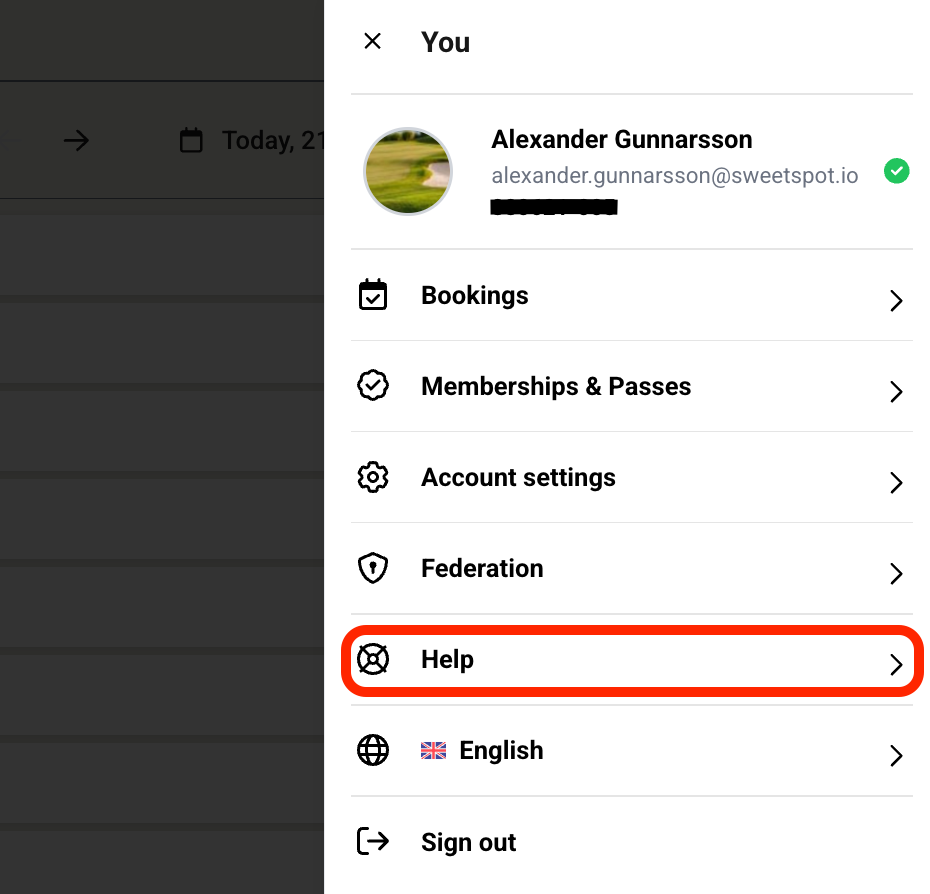Screen dimensions: 930x894
Task: Open the Today date picker
Action: [x=255, y=141]
